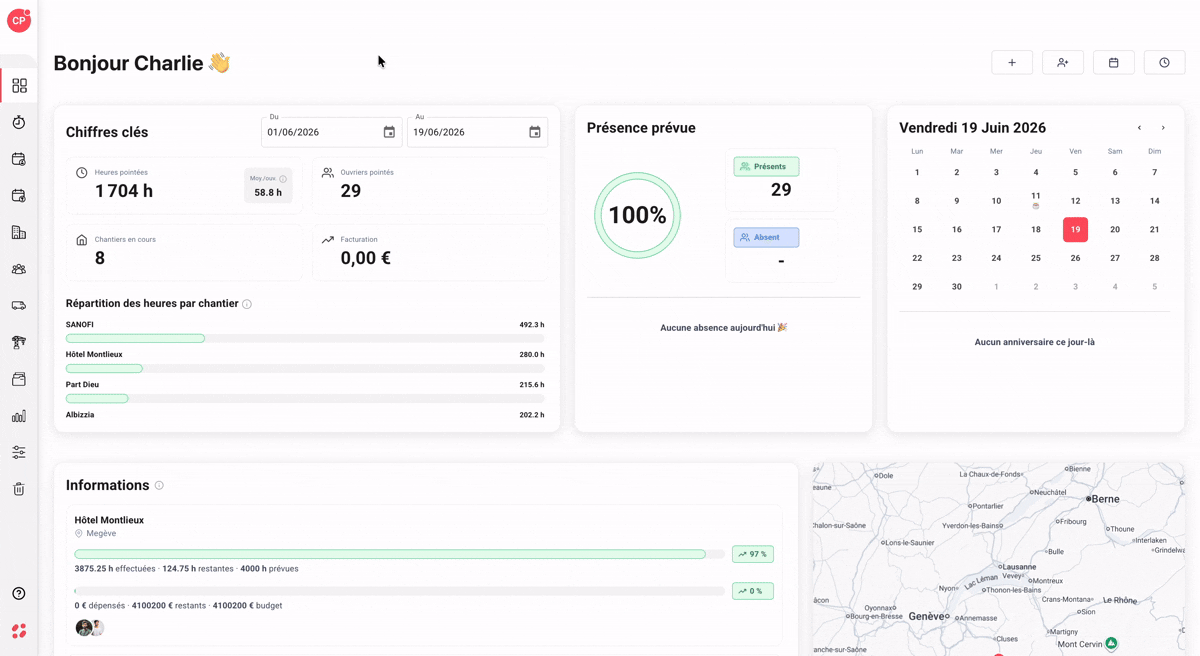Click the 492.3 h value for SANOFI
Screen dimensions: 1200x656
coord(532,325)
